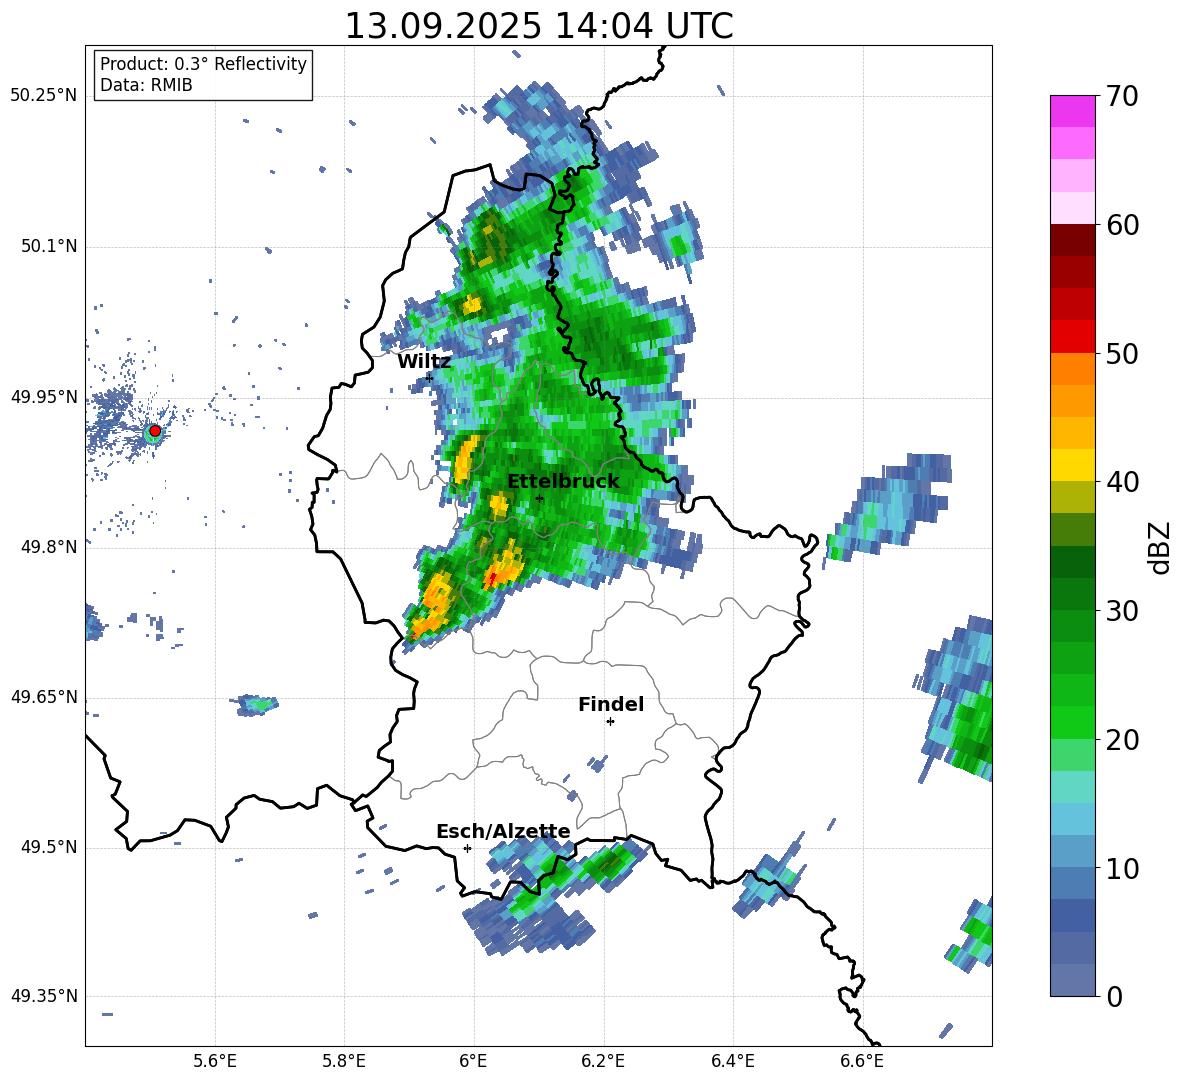Image resolution: width=1184 pixels, height=1081 pixels.
Task: Click the colorbar 70 tick label
Action: pos(1122,96)
